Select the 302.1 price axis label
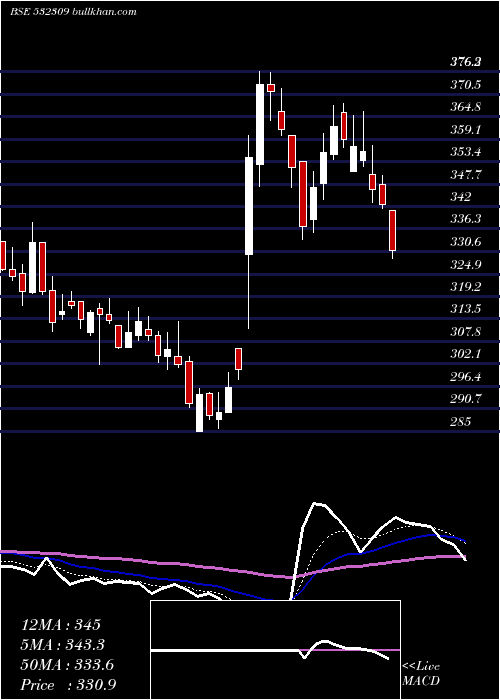Viewport: 500px width, 700px height. (465, 354)
